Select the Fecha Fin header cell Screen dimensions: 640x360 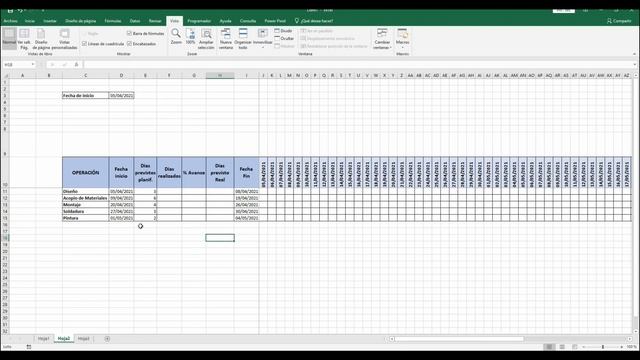pyautogui.click(x=247, y=173)
